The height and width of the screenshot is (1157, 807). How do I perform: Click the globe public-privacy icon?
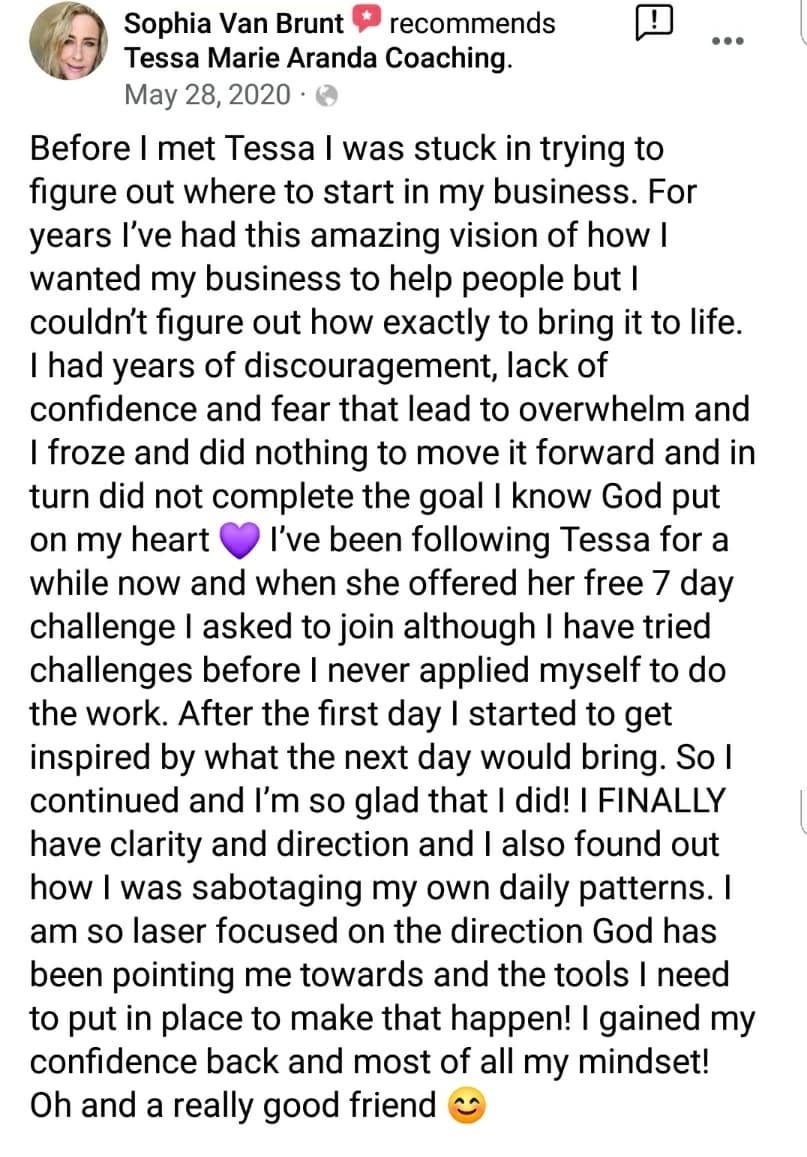326,96
